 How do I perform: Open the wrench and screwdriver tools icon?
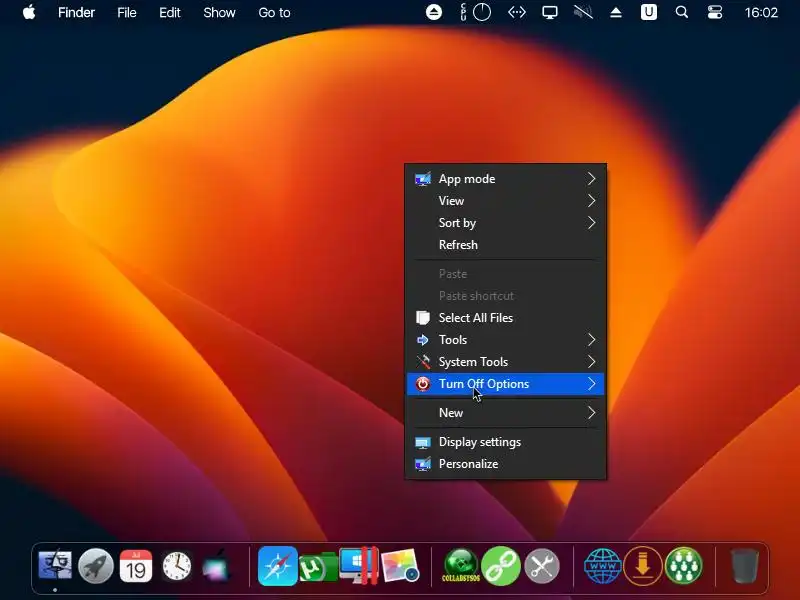pyautogui.click(x=542, y=566)
